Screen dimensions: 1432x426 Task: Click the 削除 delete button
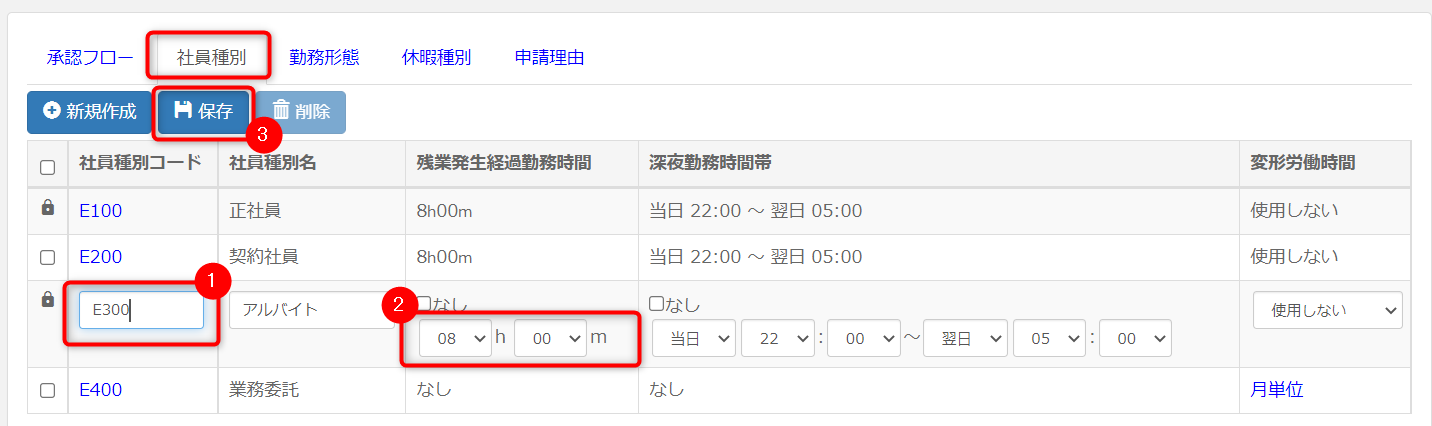click(x=301, y=112)
